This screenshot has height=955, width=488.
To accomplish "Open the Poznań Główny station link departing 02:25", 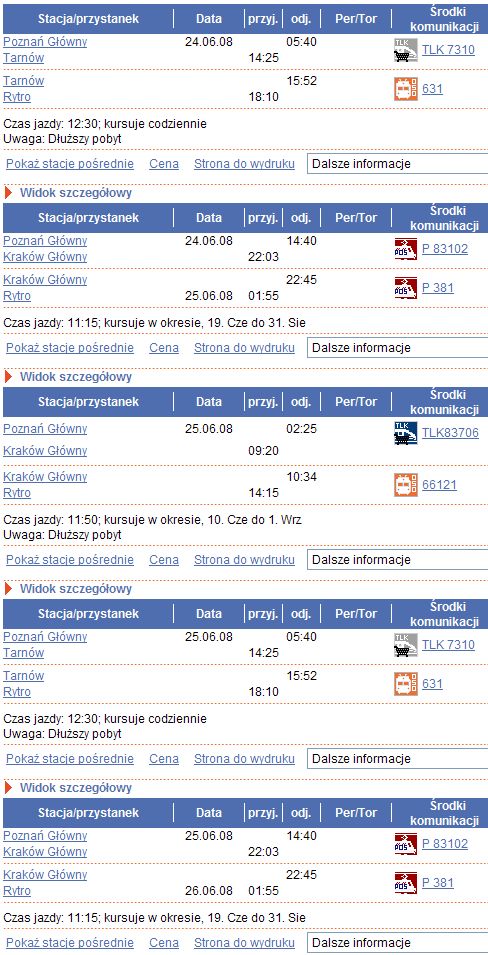I will tap(45, 429).
